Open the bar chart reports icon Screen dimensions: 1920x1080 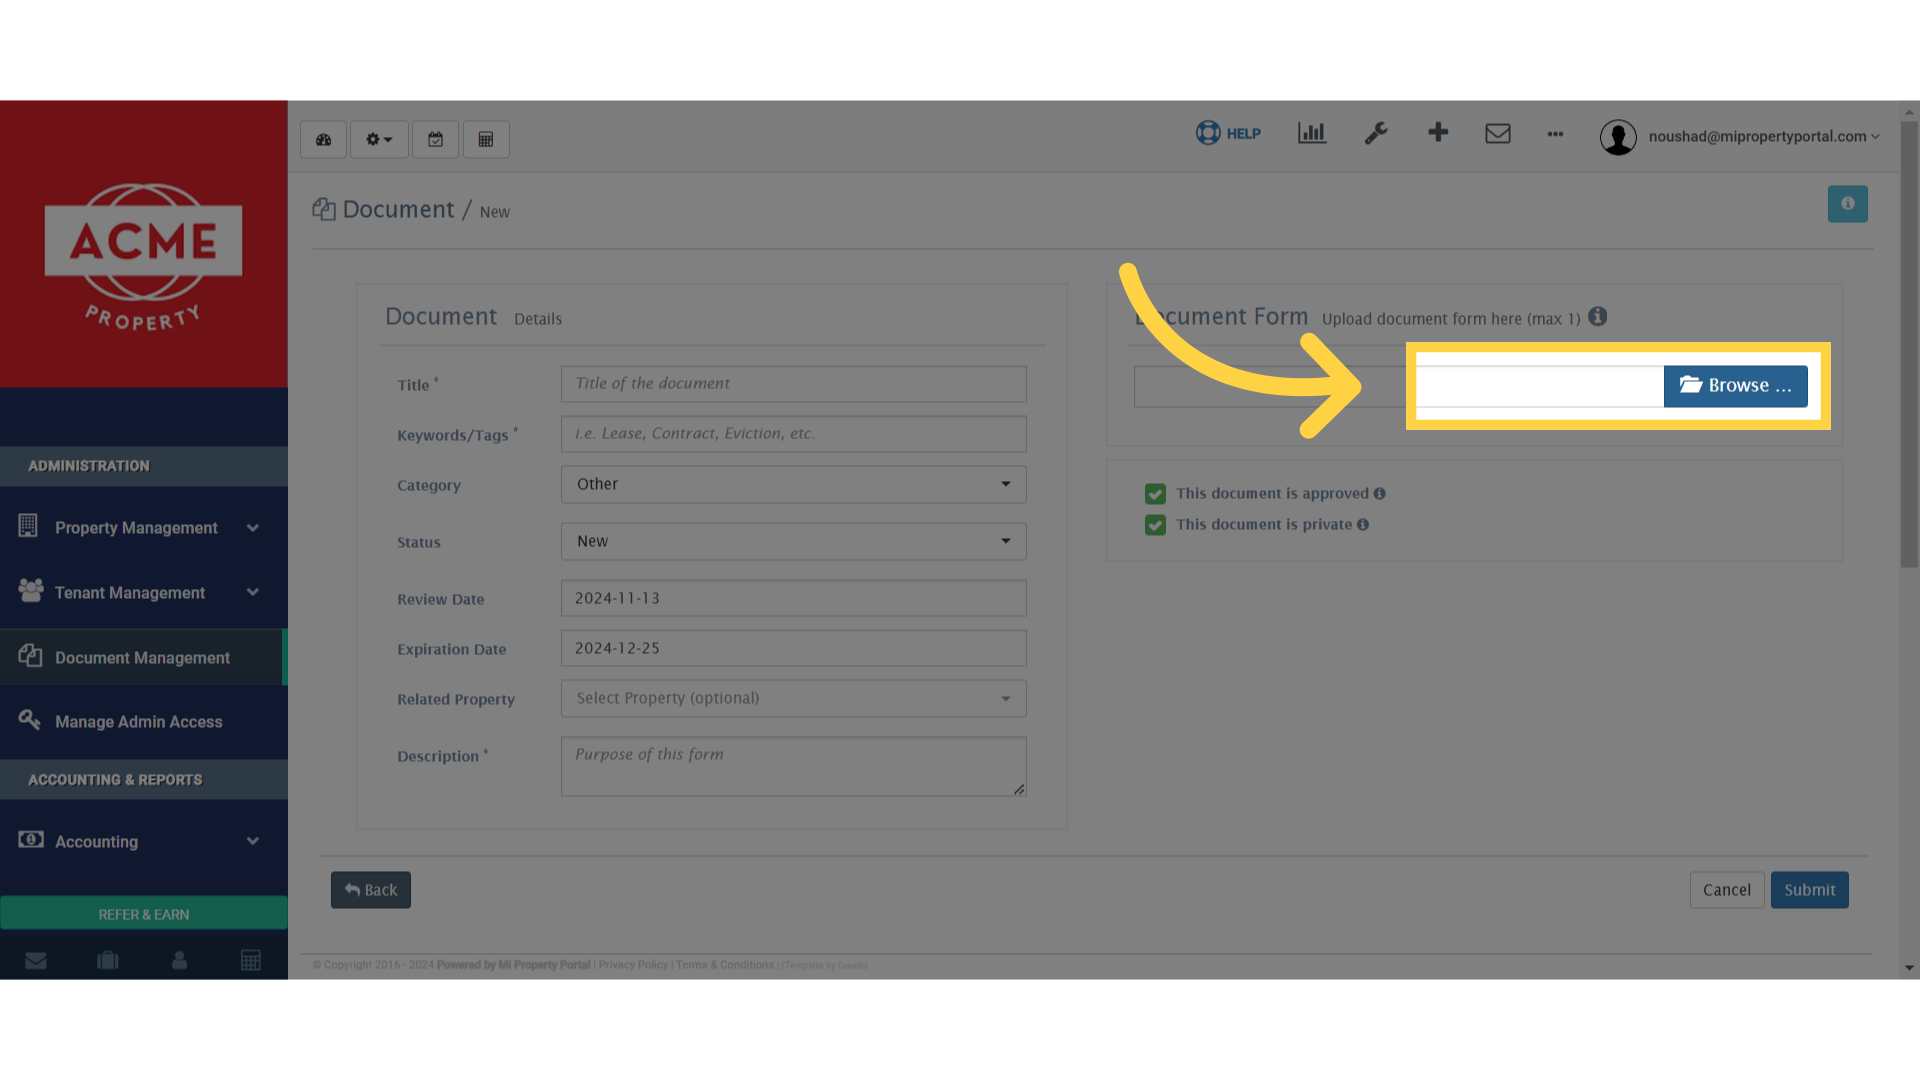click(x=1312, y=133)
